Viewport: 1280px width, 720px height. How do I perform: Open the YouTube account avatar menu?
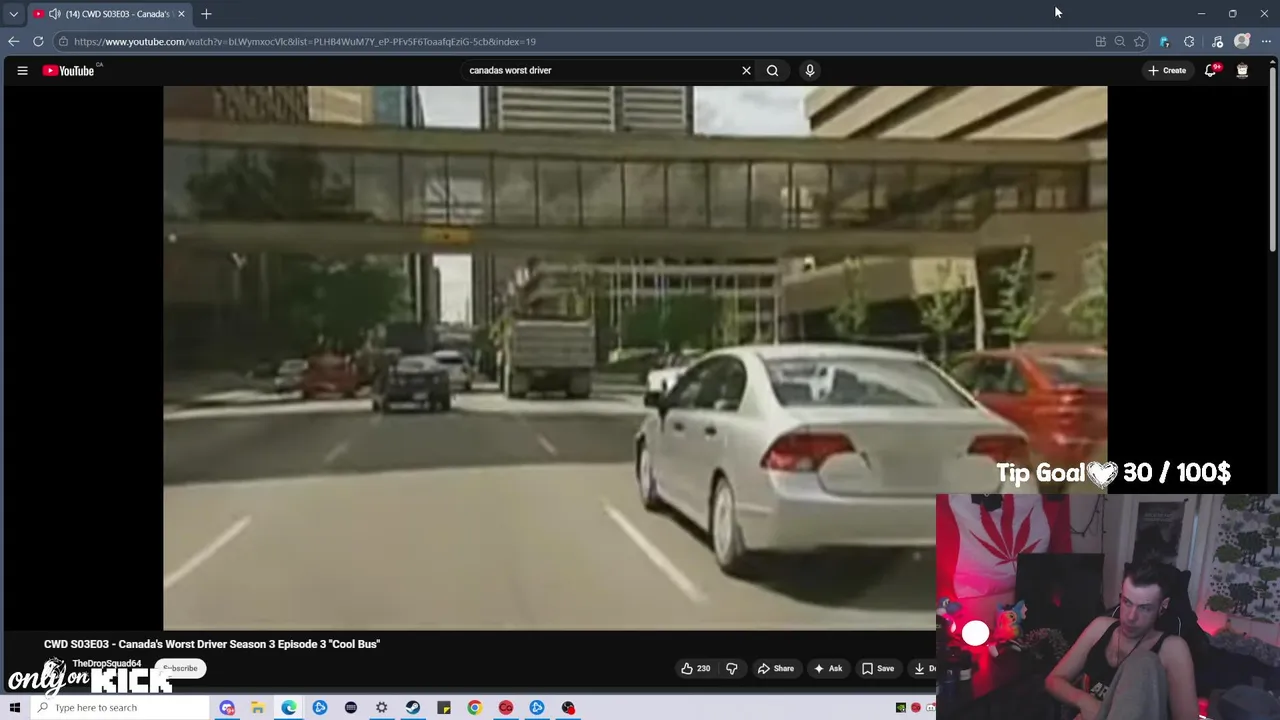(x=1242, y=70)
